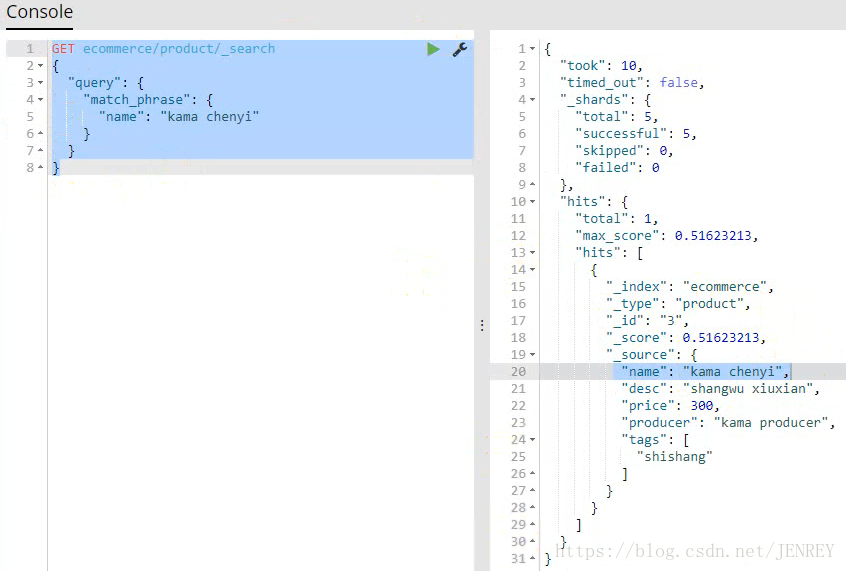The image size is (846, 571).
Task: Collapse "hits" array at output line 13
Action: [x=533, y=253]
